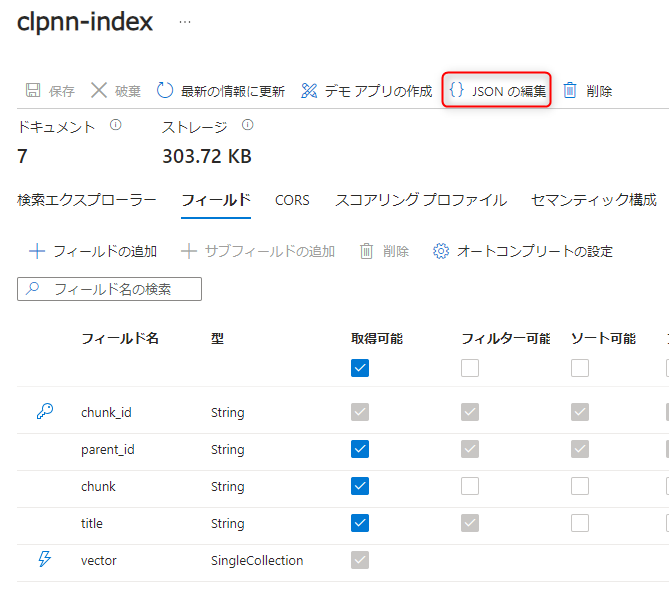Click the plus icon for フィールドの追加
This screenshot has width=669, height=599.
(37, 251)
